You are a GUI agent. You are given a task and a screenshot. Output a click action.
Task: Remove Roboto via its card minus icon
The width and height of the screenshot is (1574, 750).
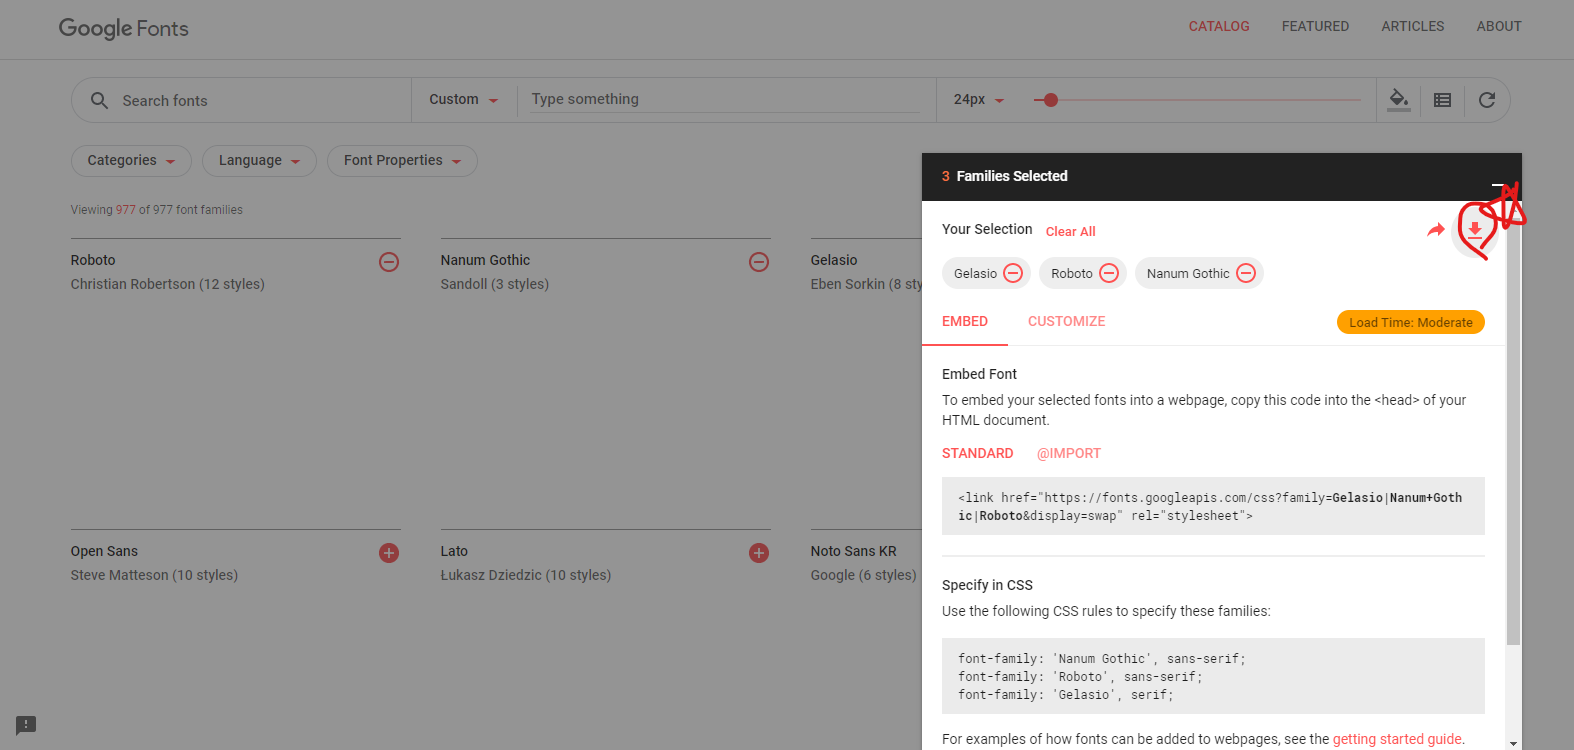click(x=389, y=262)
